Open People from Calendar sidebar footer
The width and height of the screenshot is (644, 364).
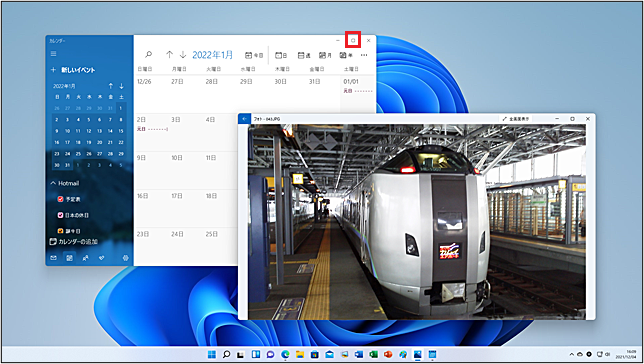coord(85,258)
